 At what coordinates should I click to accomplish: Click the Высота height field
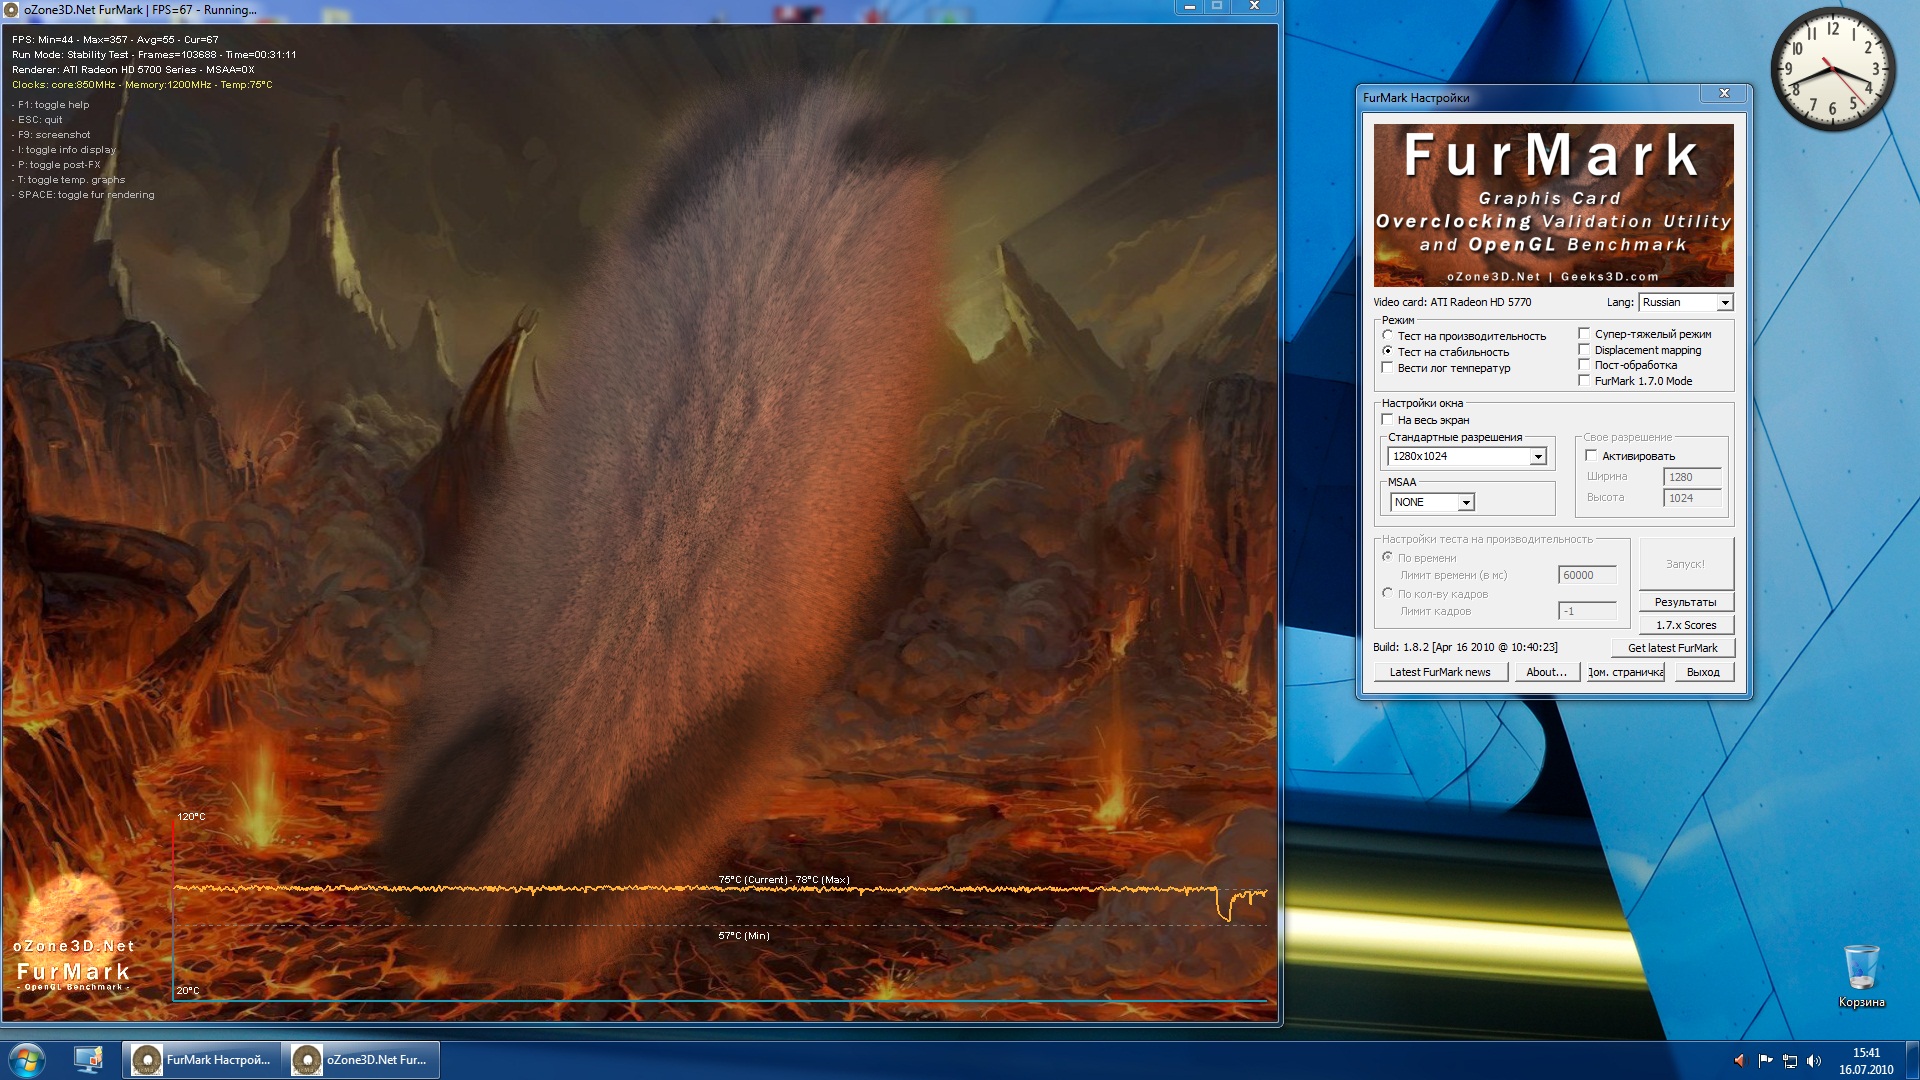(1692, 498)
